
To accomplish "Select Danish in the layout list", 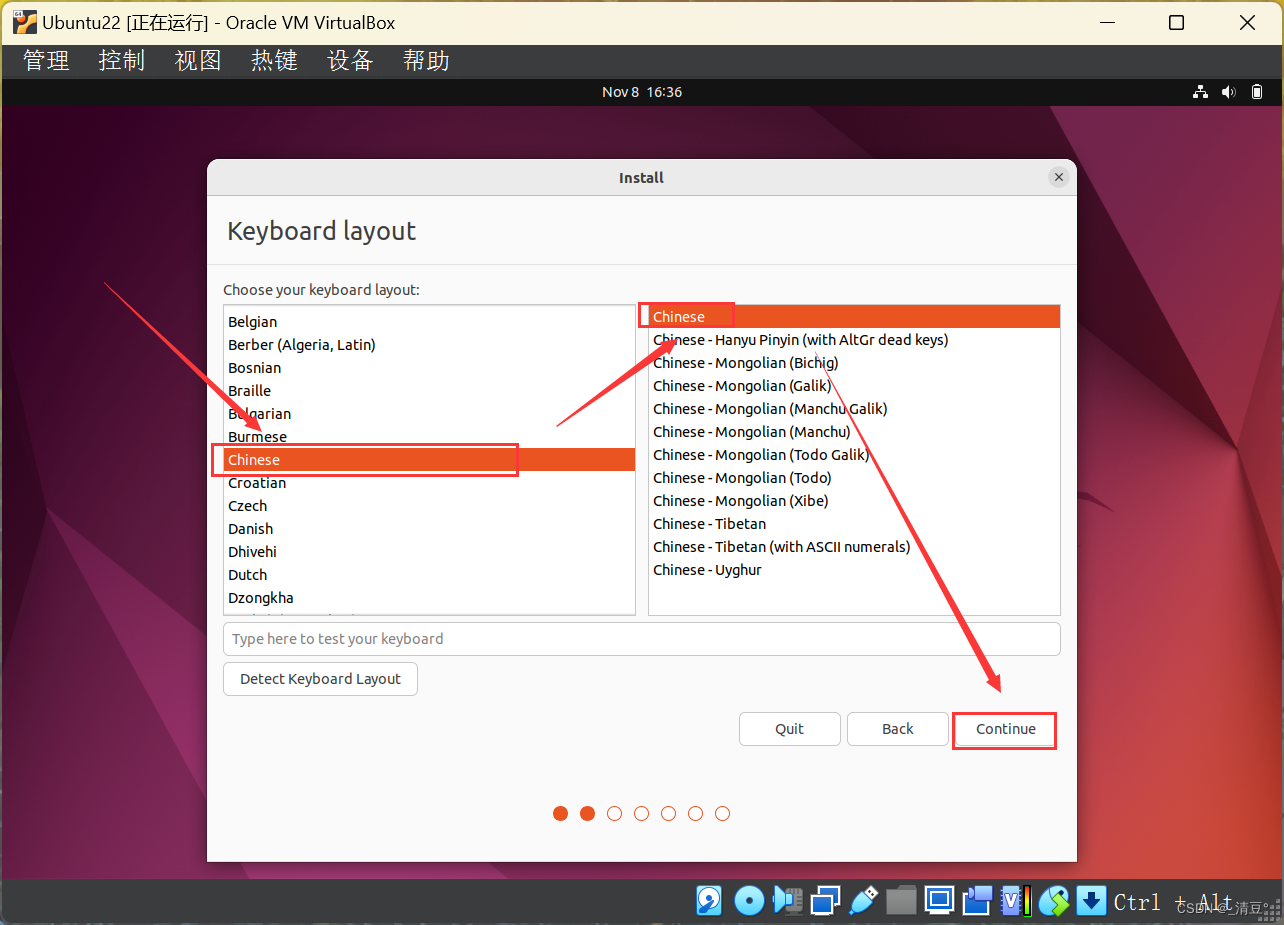I will 429,529.
